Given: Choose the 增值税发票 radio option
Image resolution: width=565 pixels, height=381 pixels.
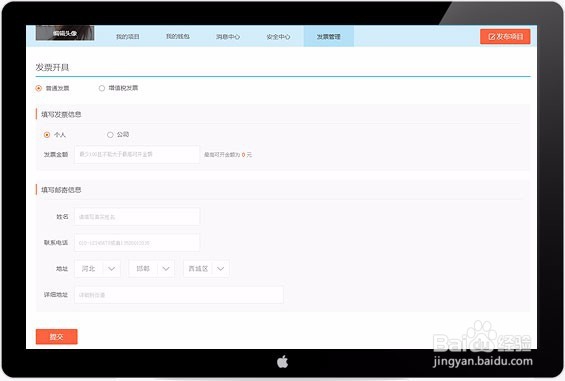Looking at the screenshot, I should pyautogui.click(x=102, y=88).
